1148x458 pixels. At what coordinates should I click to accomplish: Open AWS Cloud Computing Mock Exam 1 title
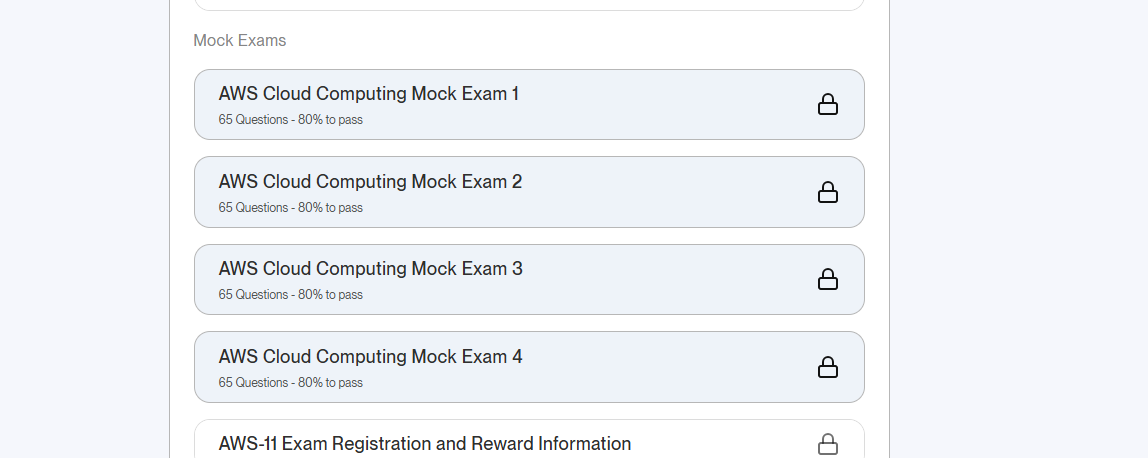(x=369, y=94)
